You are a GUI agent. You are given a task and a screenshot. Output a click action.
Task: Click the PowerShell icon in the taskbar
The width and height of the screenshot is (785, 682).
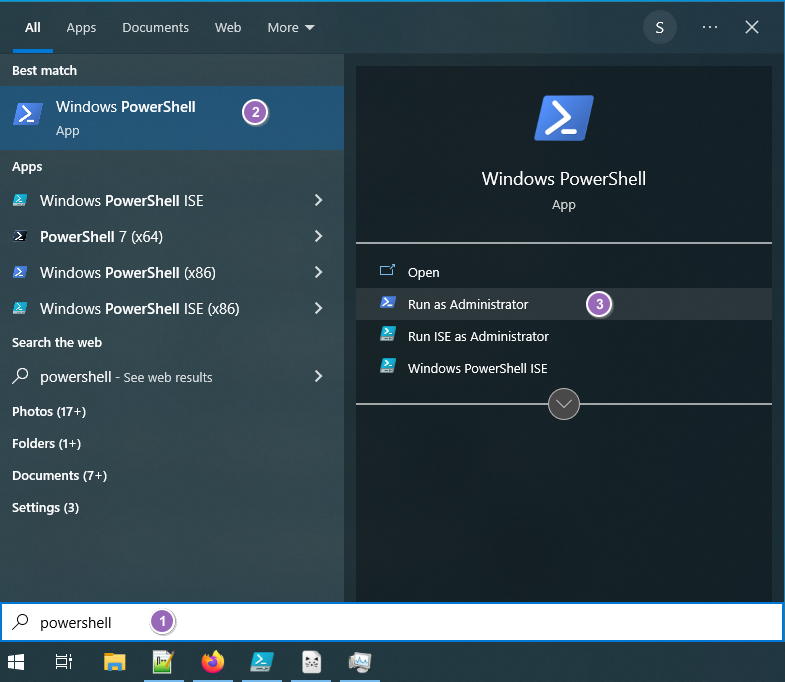(x=262, y=661)
